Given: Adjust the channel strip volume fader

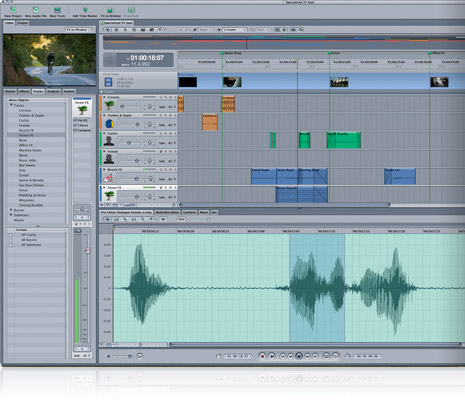Looking at the screenshot, I should click(x=88, y=251).
